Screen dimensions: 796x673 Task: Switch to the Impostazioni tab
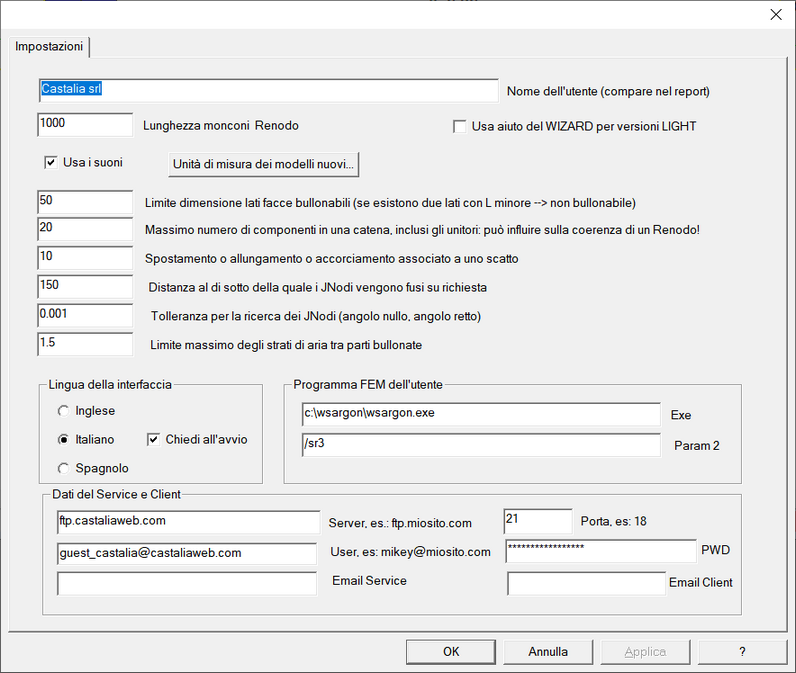coord(49,47)
